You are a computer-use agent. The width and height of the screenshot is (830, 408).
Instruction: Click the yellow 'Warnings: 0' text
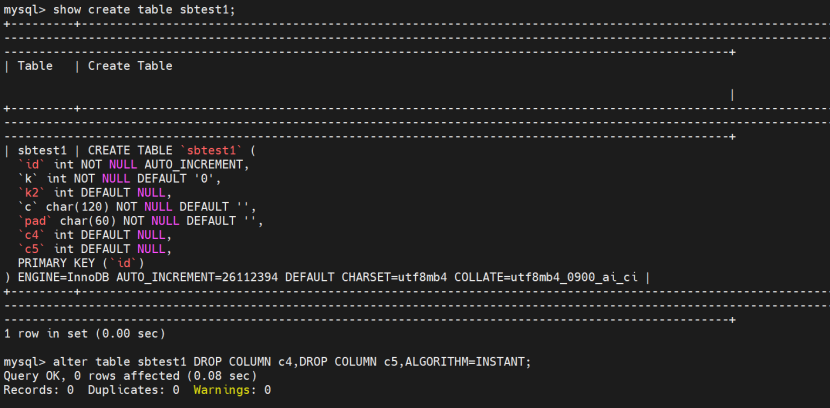click(232, 389)
